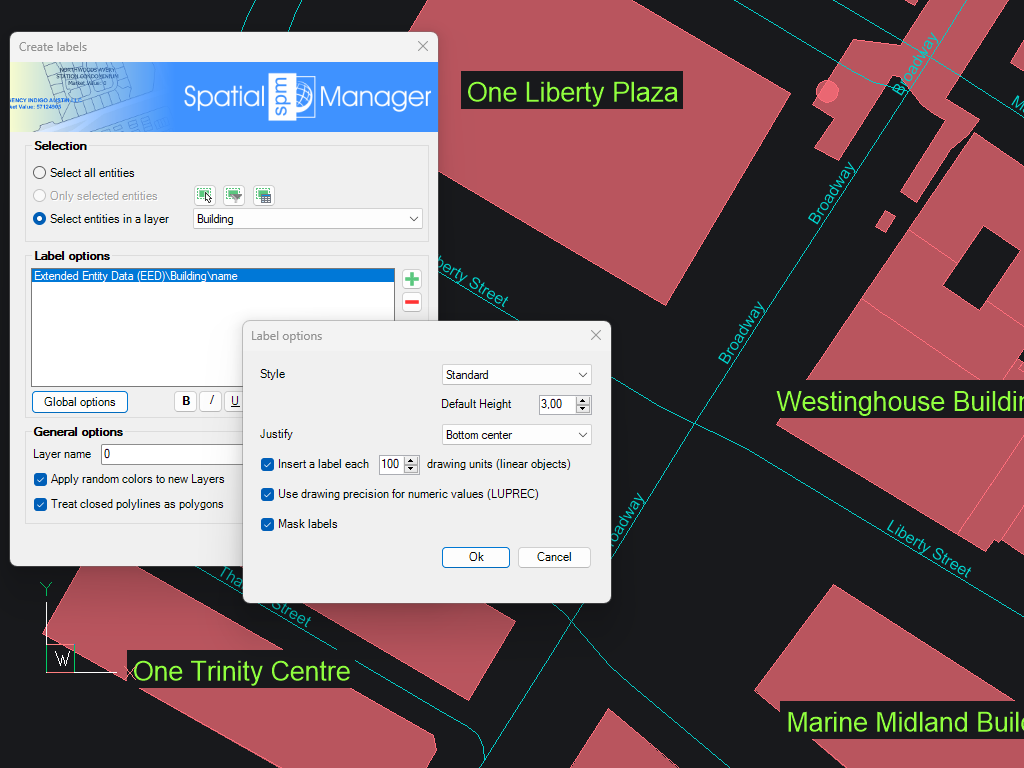Click the Layer name input field
Viewport: 1024px width, 768px height.
(x=172, y=455)
